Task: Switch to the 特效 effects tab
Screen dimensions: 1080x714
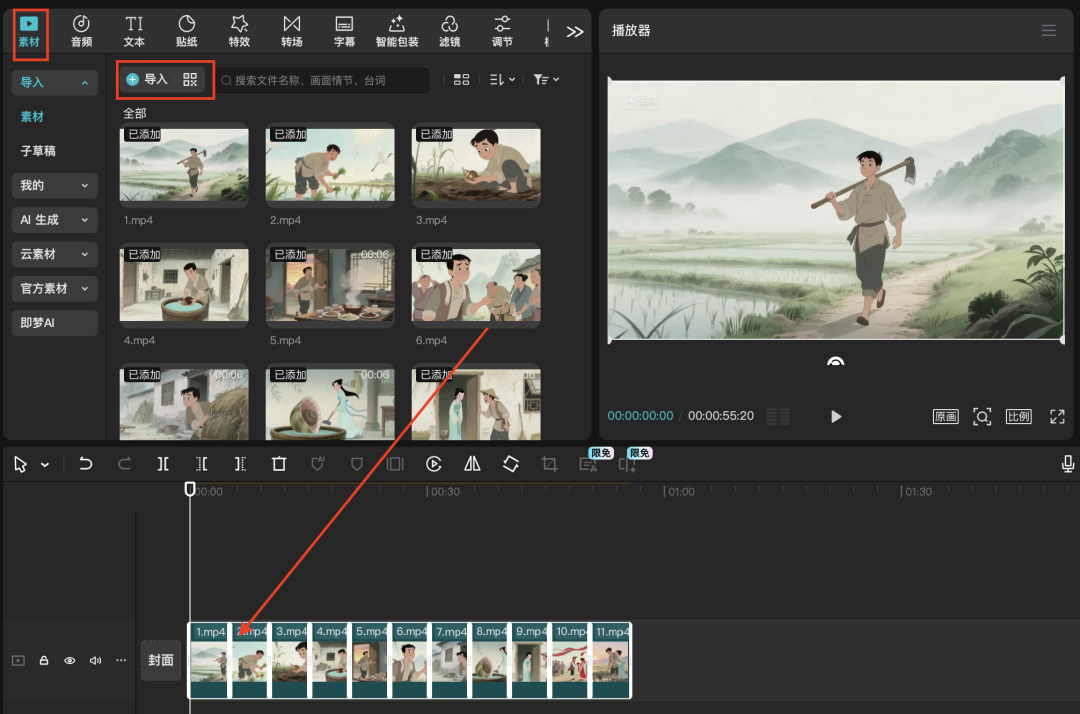Action: (239, 30)
